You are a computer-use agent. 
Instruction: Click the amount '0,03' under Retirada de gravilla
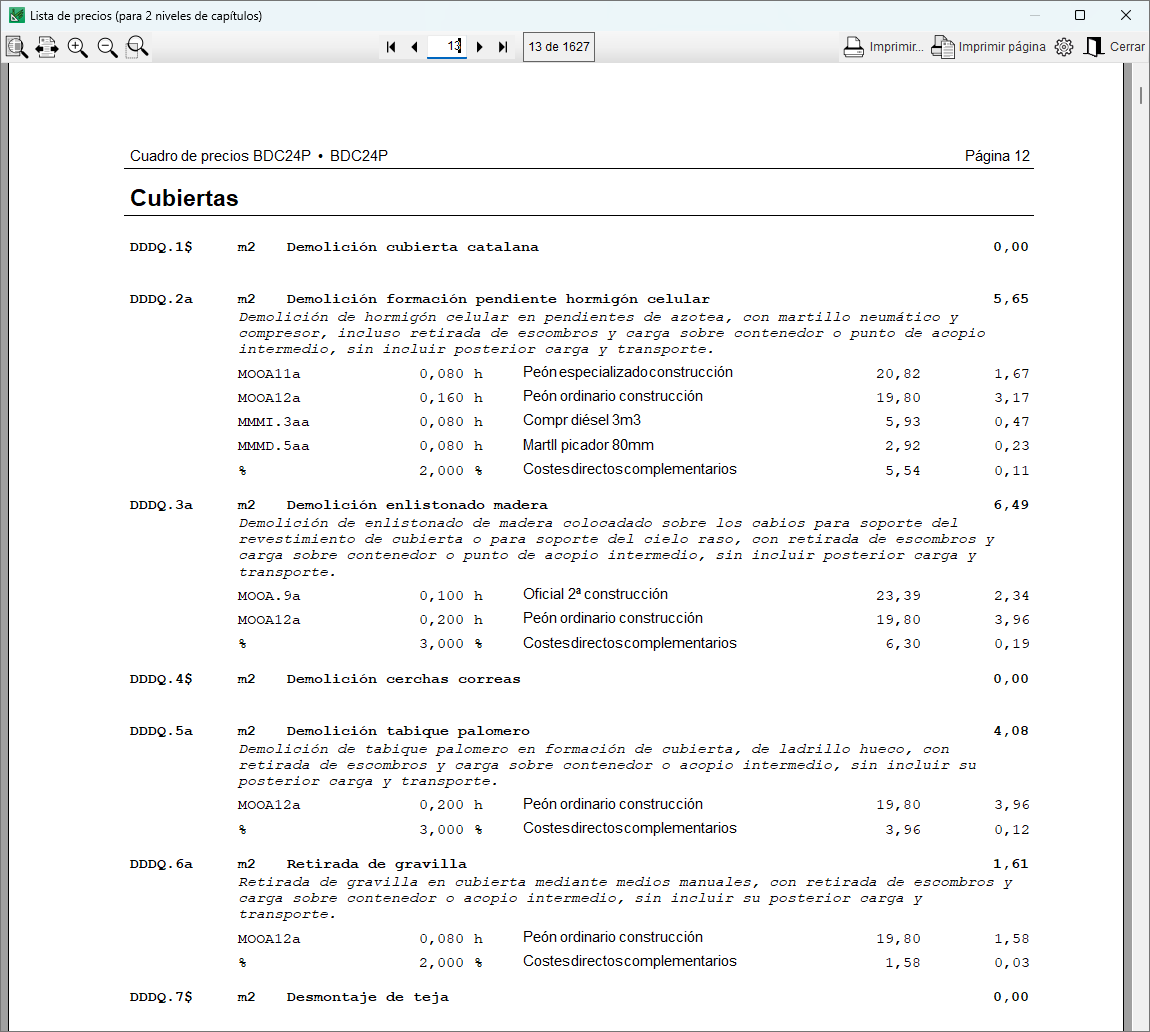1011,963
